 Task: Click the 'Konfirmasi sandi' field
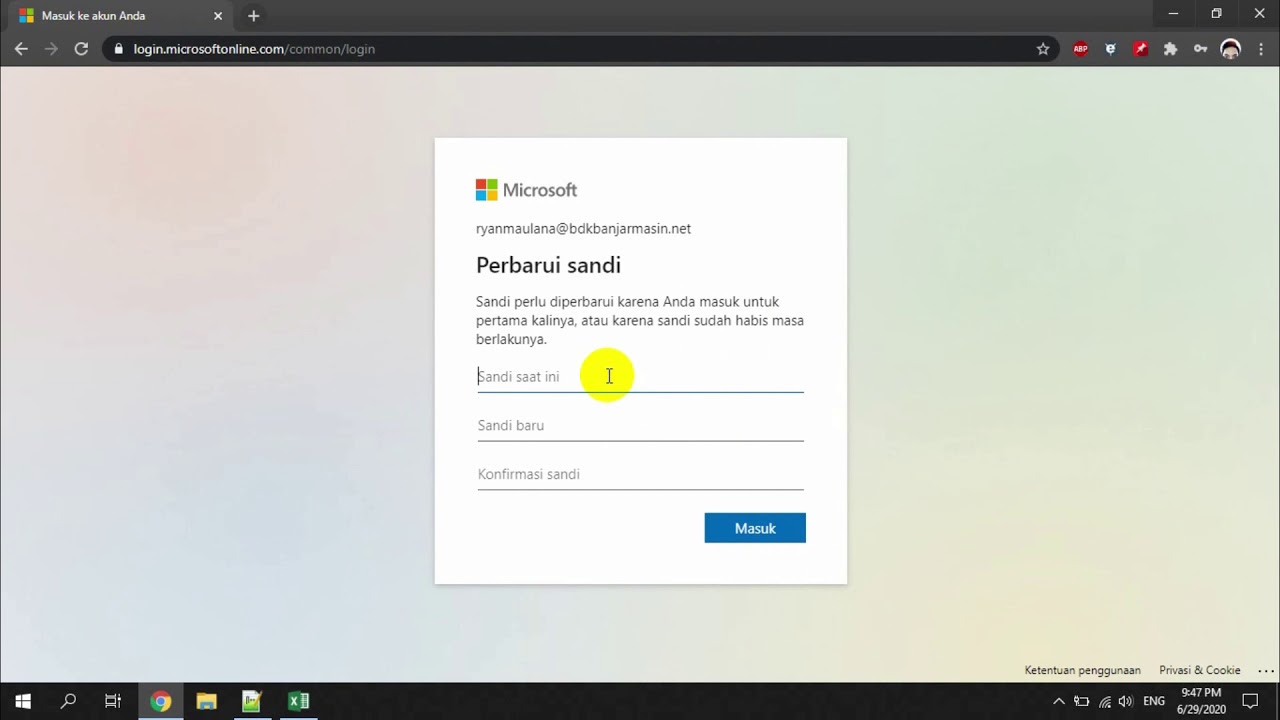pyautogui.click(x=640, y=475)
